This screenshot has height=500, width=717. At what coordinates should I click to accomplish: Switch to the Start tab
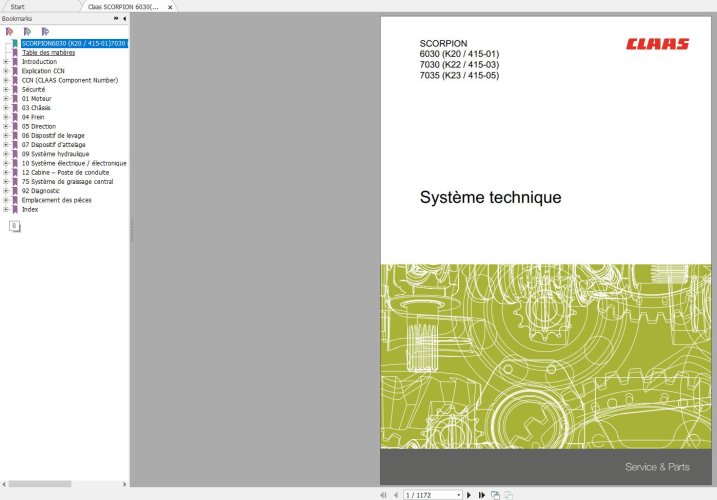click(17, 7)
